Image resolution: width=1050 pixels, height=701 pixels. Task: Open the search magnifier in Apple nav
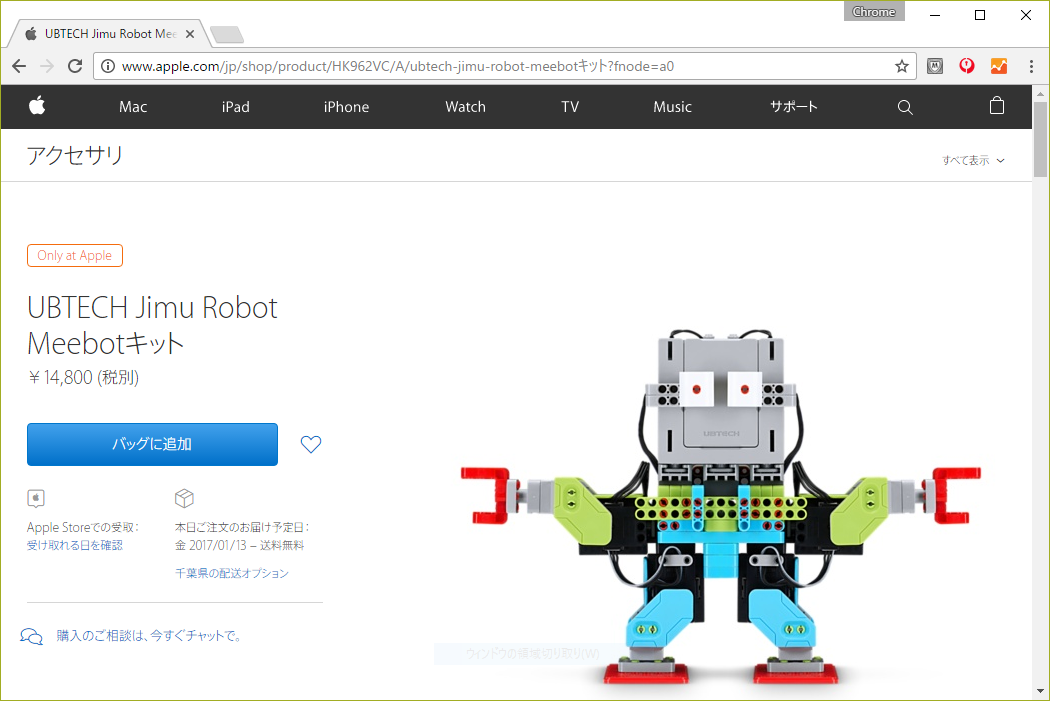click(x=905, y=107)
